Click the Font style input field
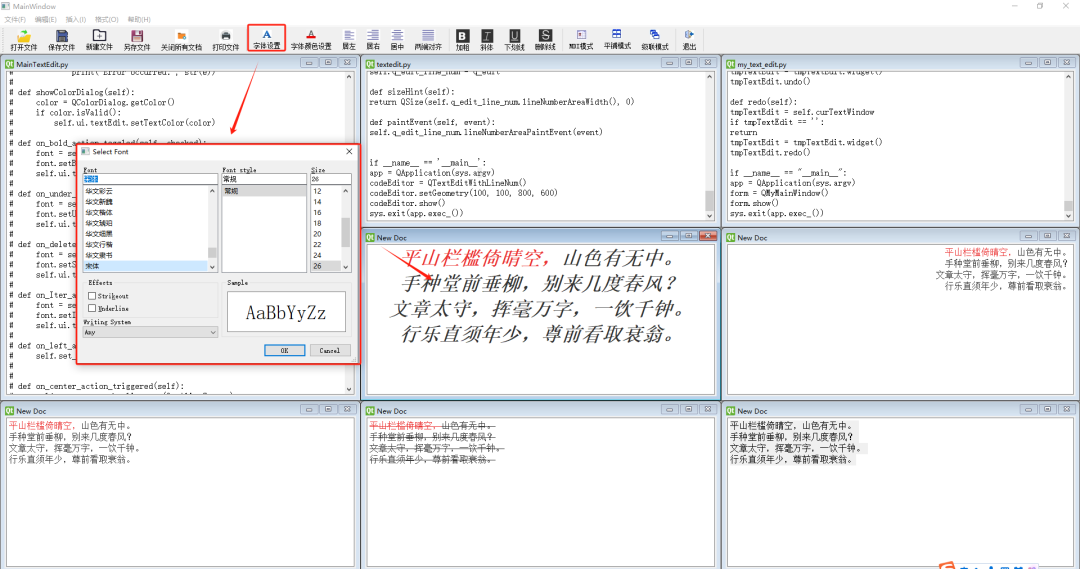The width and height of the screenshot is (1080, 569). tap(264, 179)
